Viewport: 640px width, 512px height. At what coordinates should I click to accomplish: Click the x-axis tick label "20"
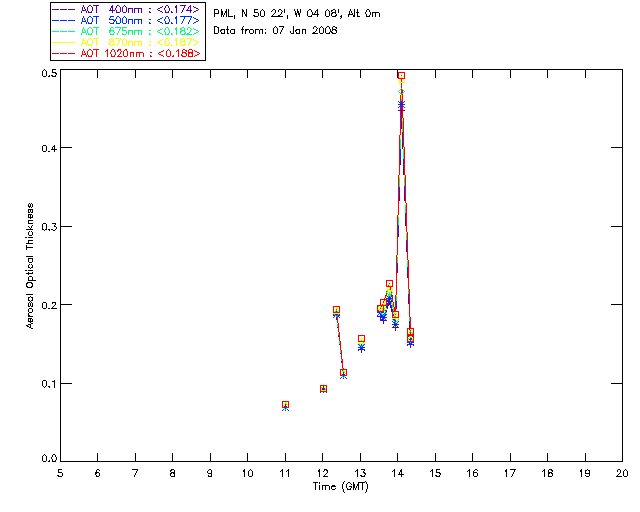point(622,474)
